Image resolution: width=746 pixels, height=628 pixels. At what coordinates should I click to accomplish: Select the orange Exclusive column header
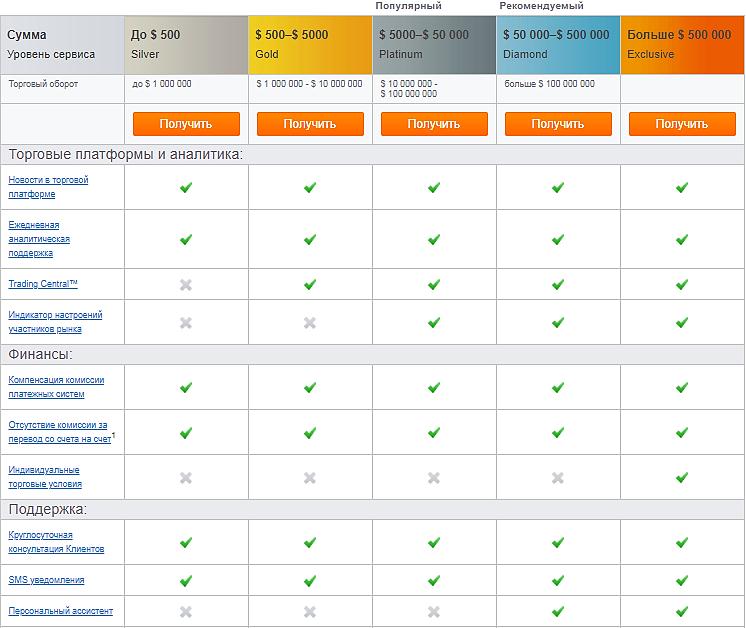[x=682, y=44]
